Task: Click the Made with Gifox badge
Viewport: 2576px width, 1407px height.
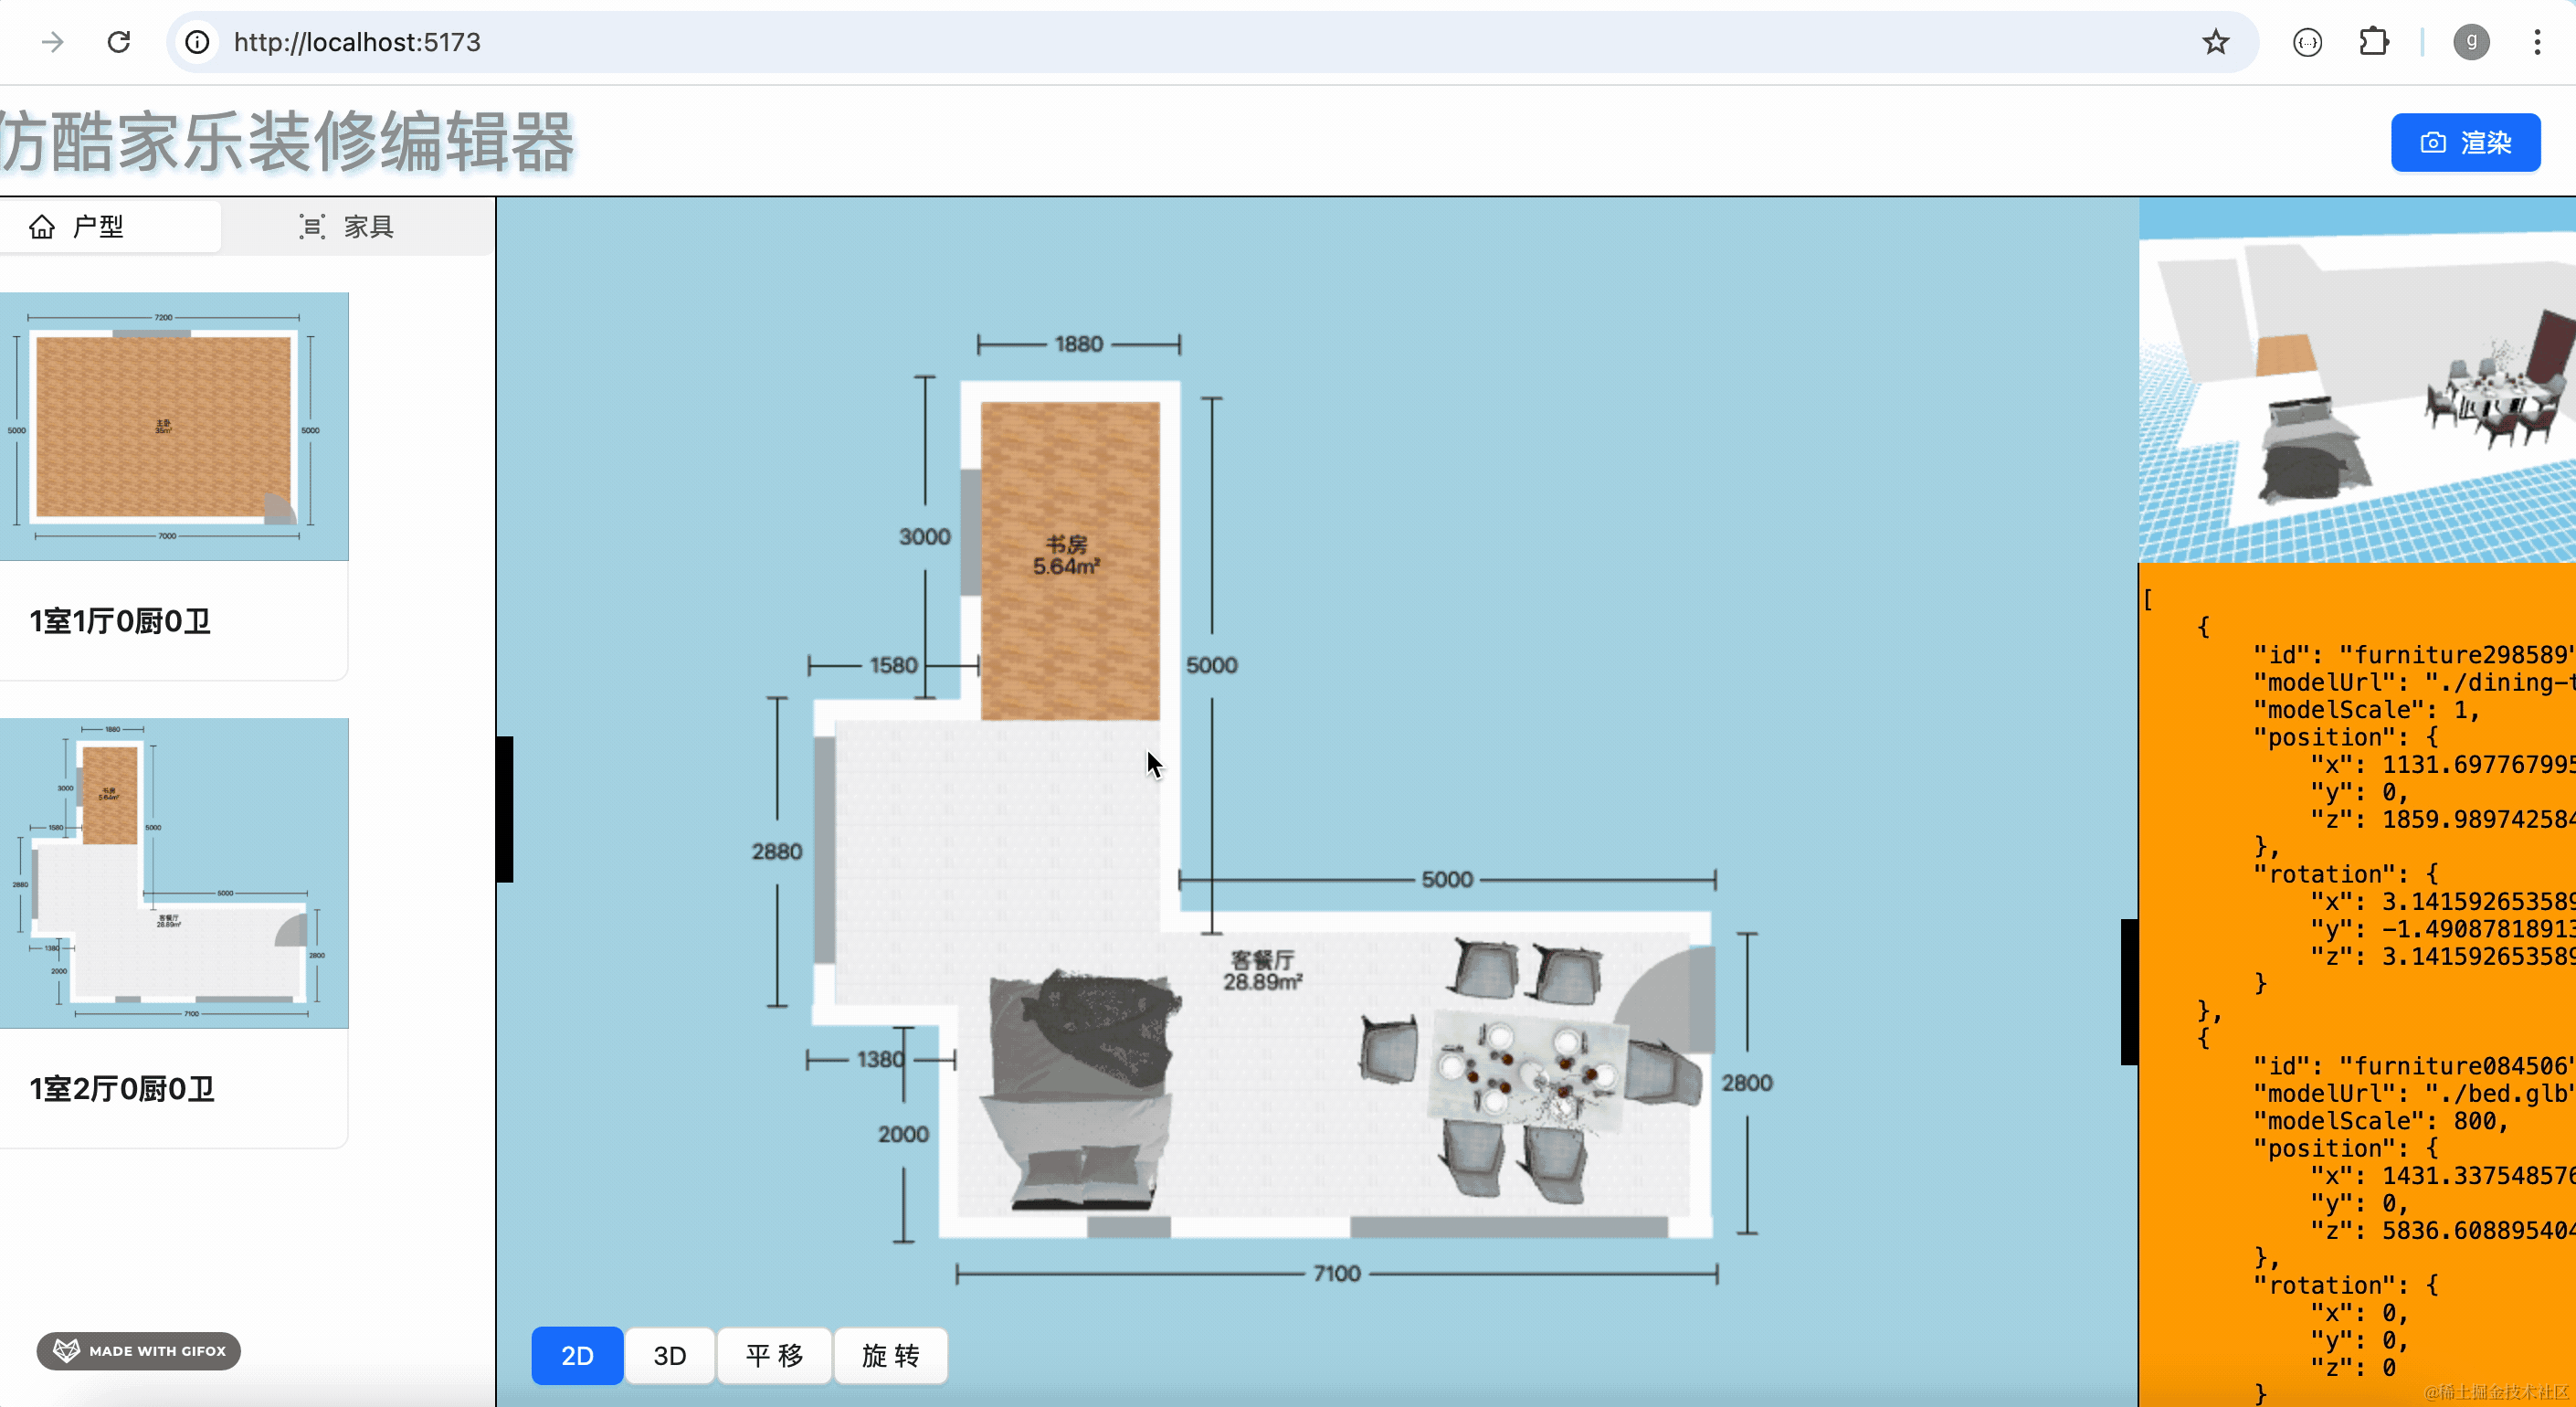Action: coord(139,1351)
